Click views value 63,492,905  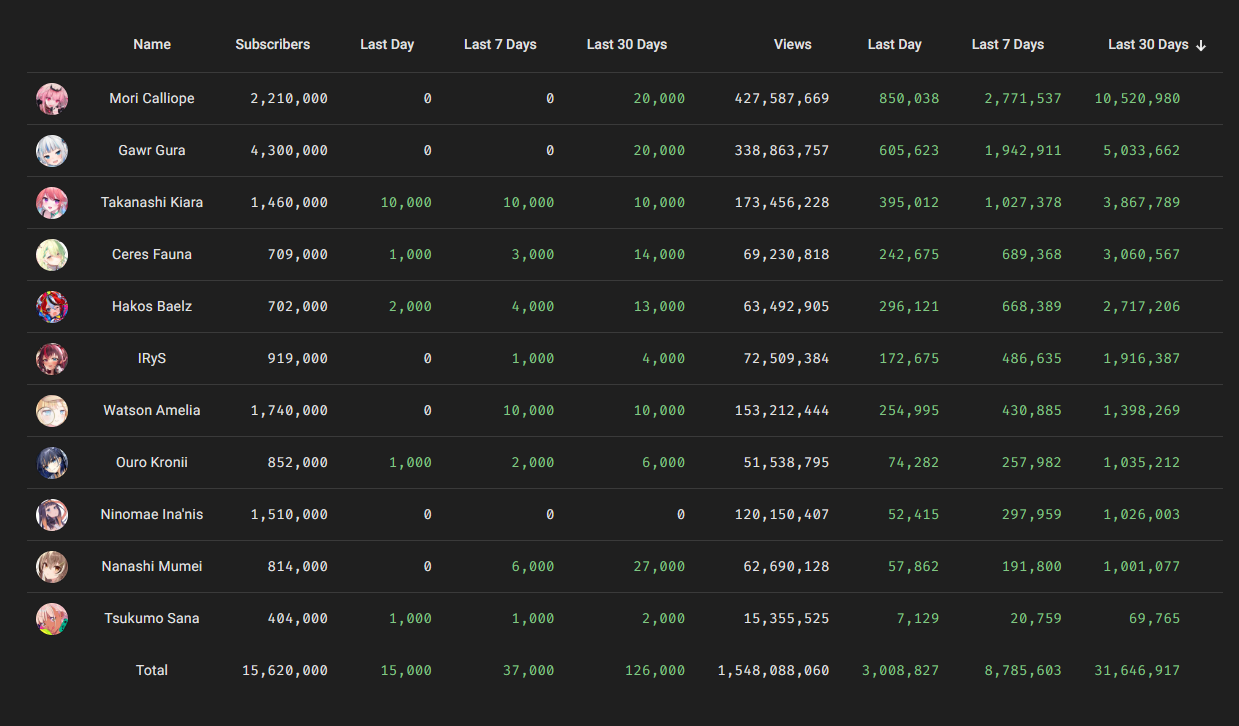point(786,306)
